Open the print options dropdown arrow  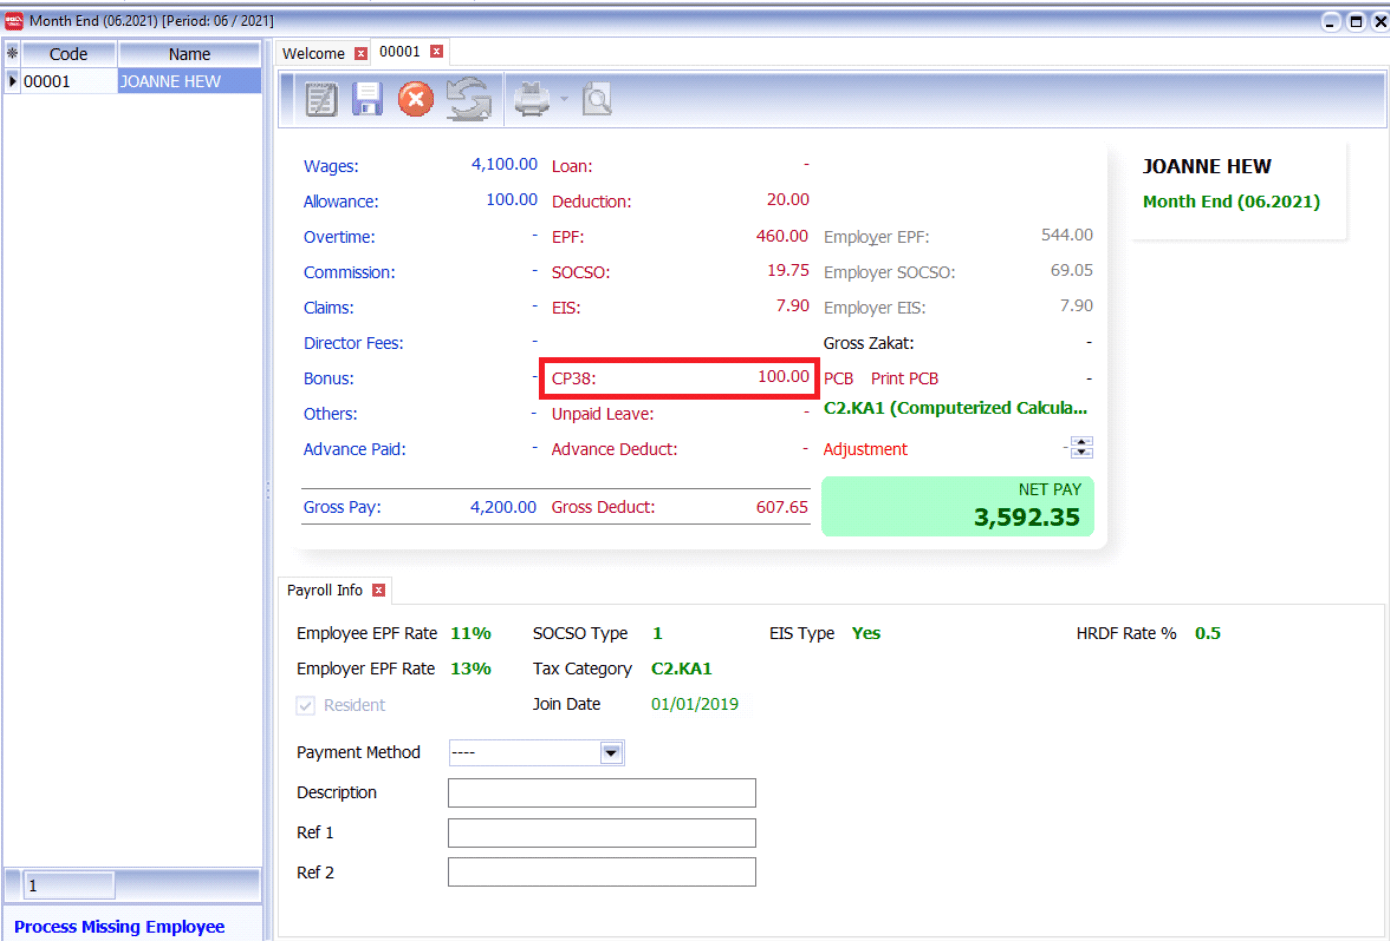point(562,98)
